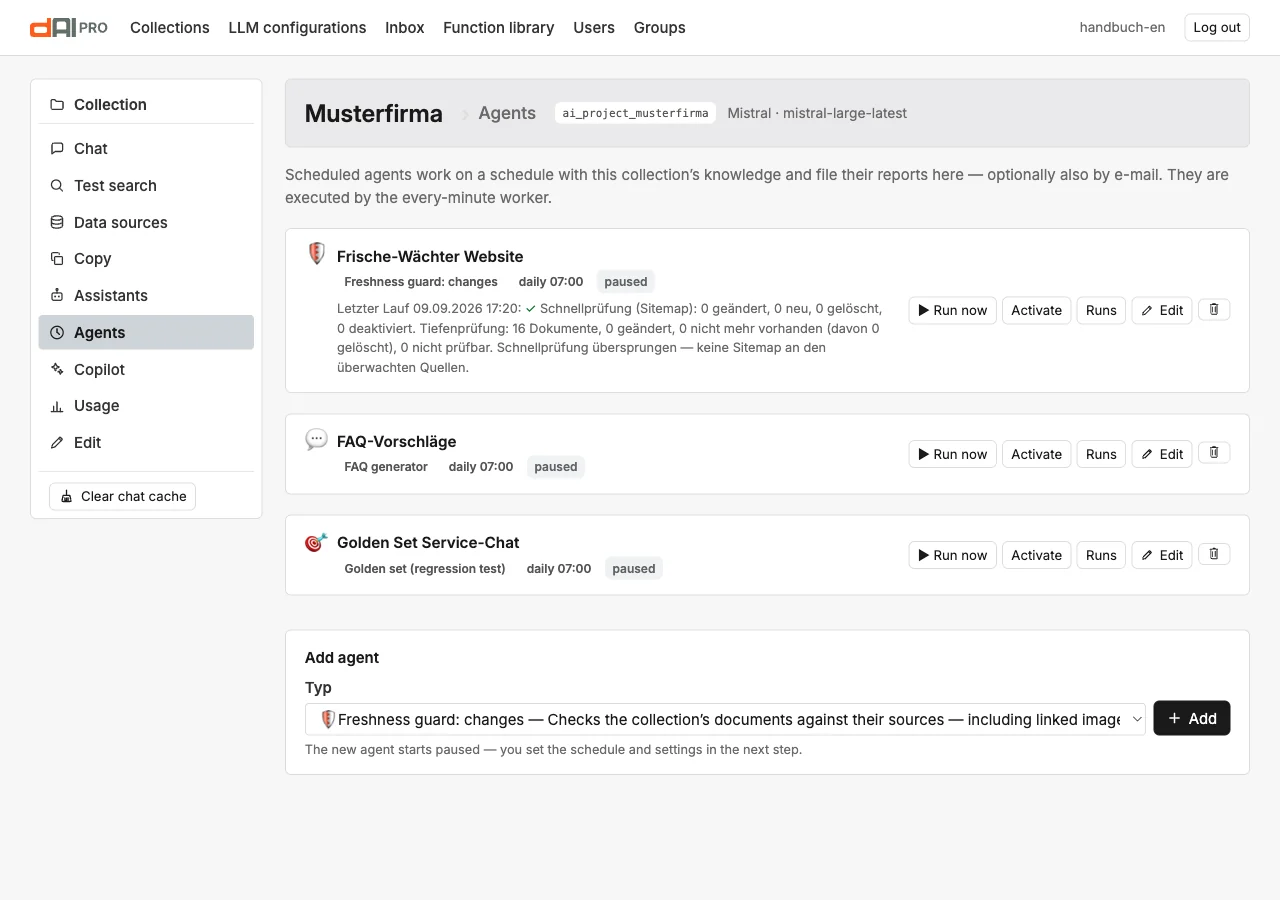This screenshot has height=900, width=1280.
Task: View Runs for Frische-Wächter Website
Action: (1101, 310)
